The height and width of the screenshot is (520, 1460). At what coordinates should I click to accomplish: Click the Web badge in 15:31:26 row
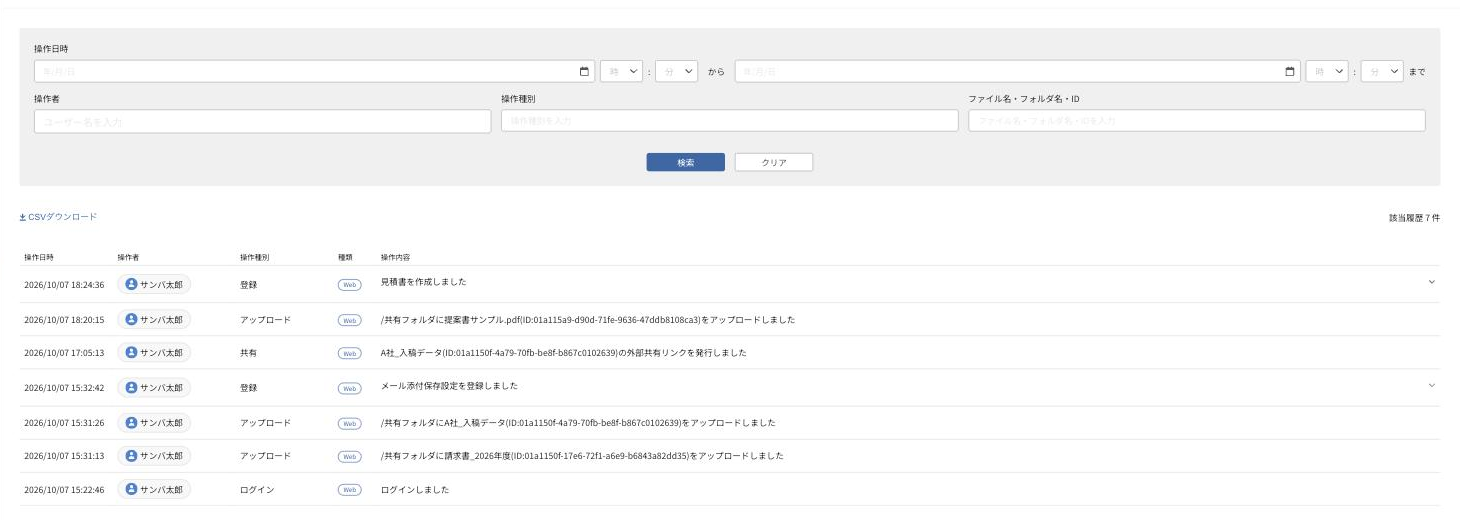pos(349,424)
